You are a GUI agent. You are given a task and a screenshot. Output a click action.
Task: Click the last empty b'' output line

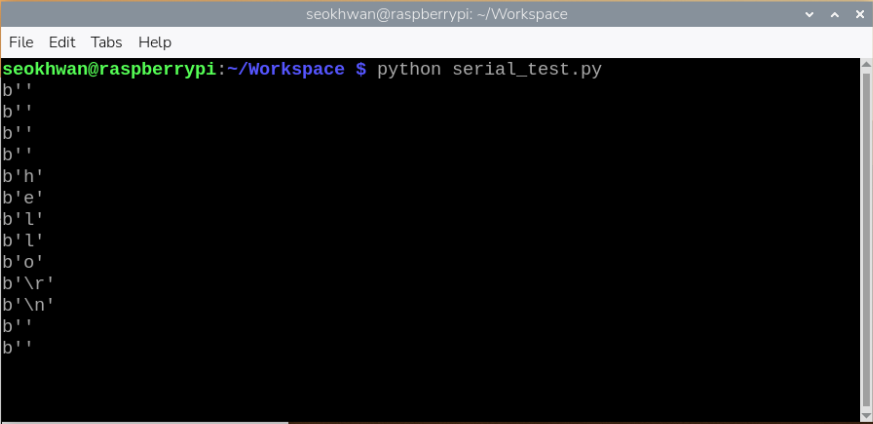point(18,348)
